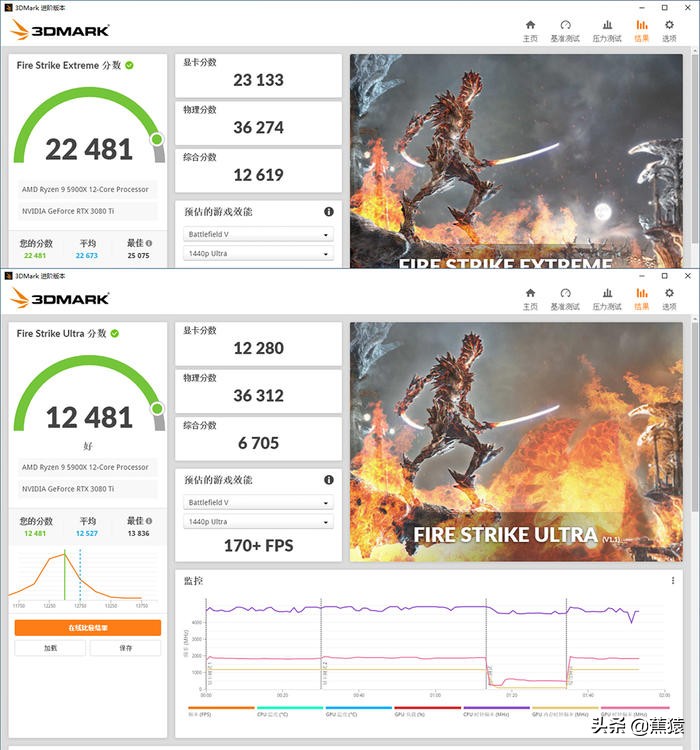Screen dimensions: 700x750
Task: Click main score 22 481 in Extreme gauge
Action: point(89,149)
